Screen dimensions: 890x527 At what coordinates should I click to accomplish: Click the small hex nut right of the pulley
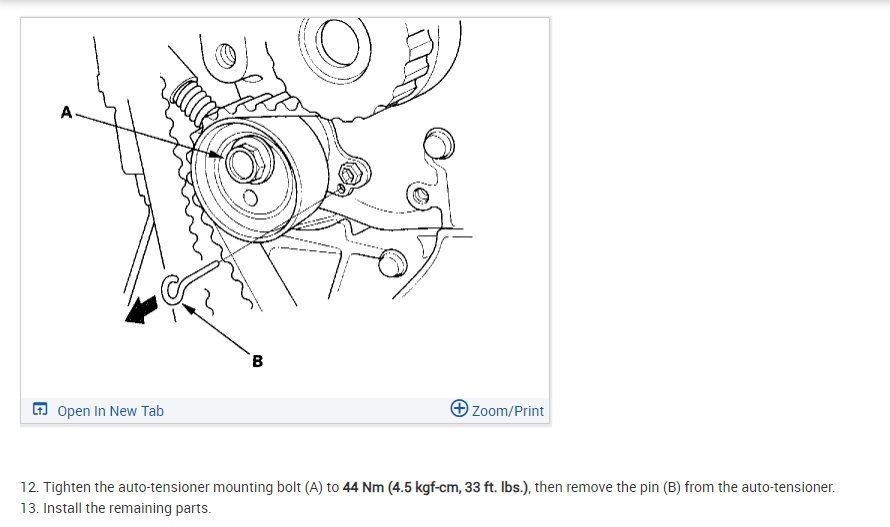pyautogui.click(x=350, y=173)
